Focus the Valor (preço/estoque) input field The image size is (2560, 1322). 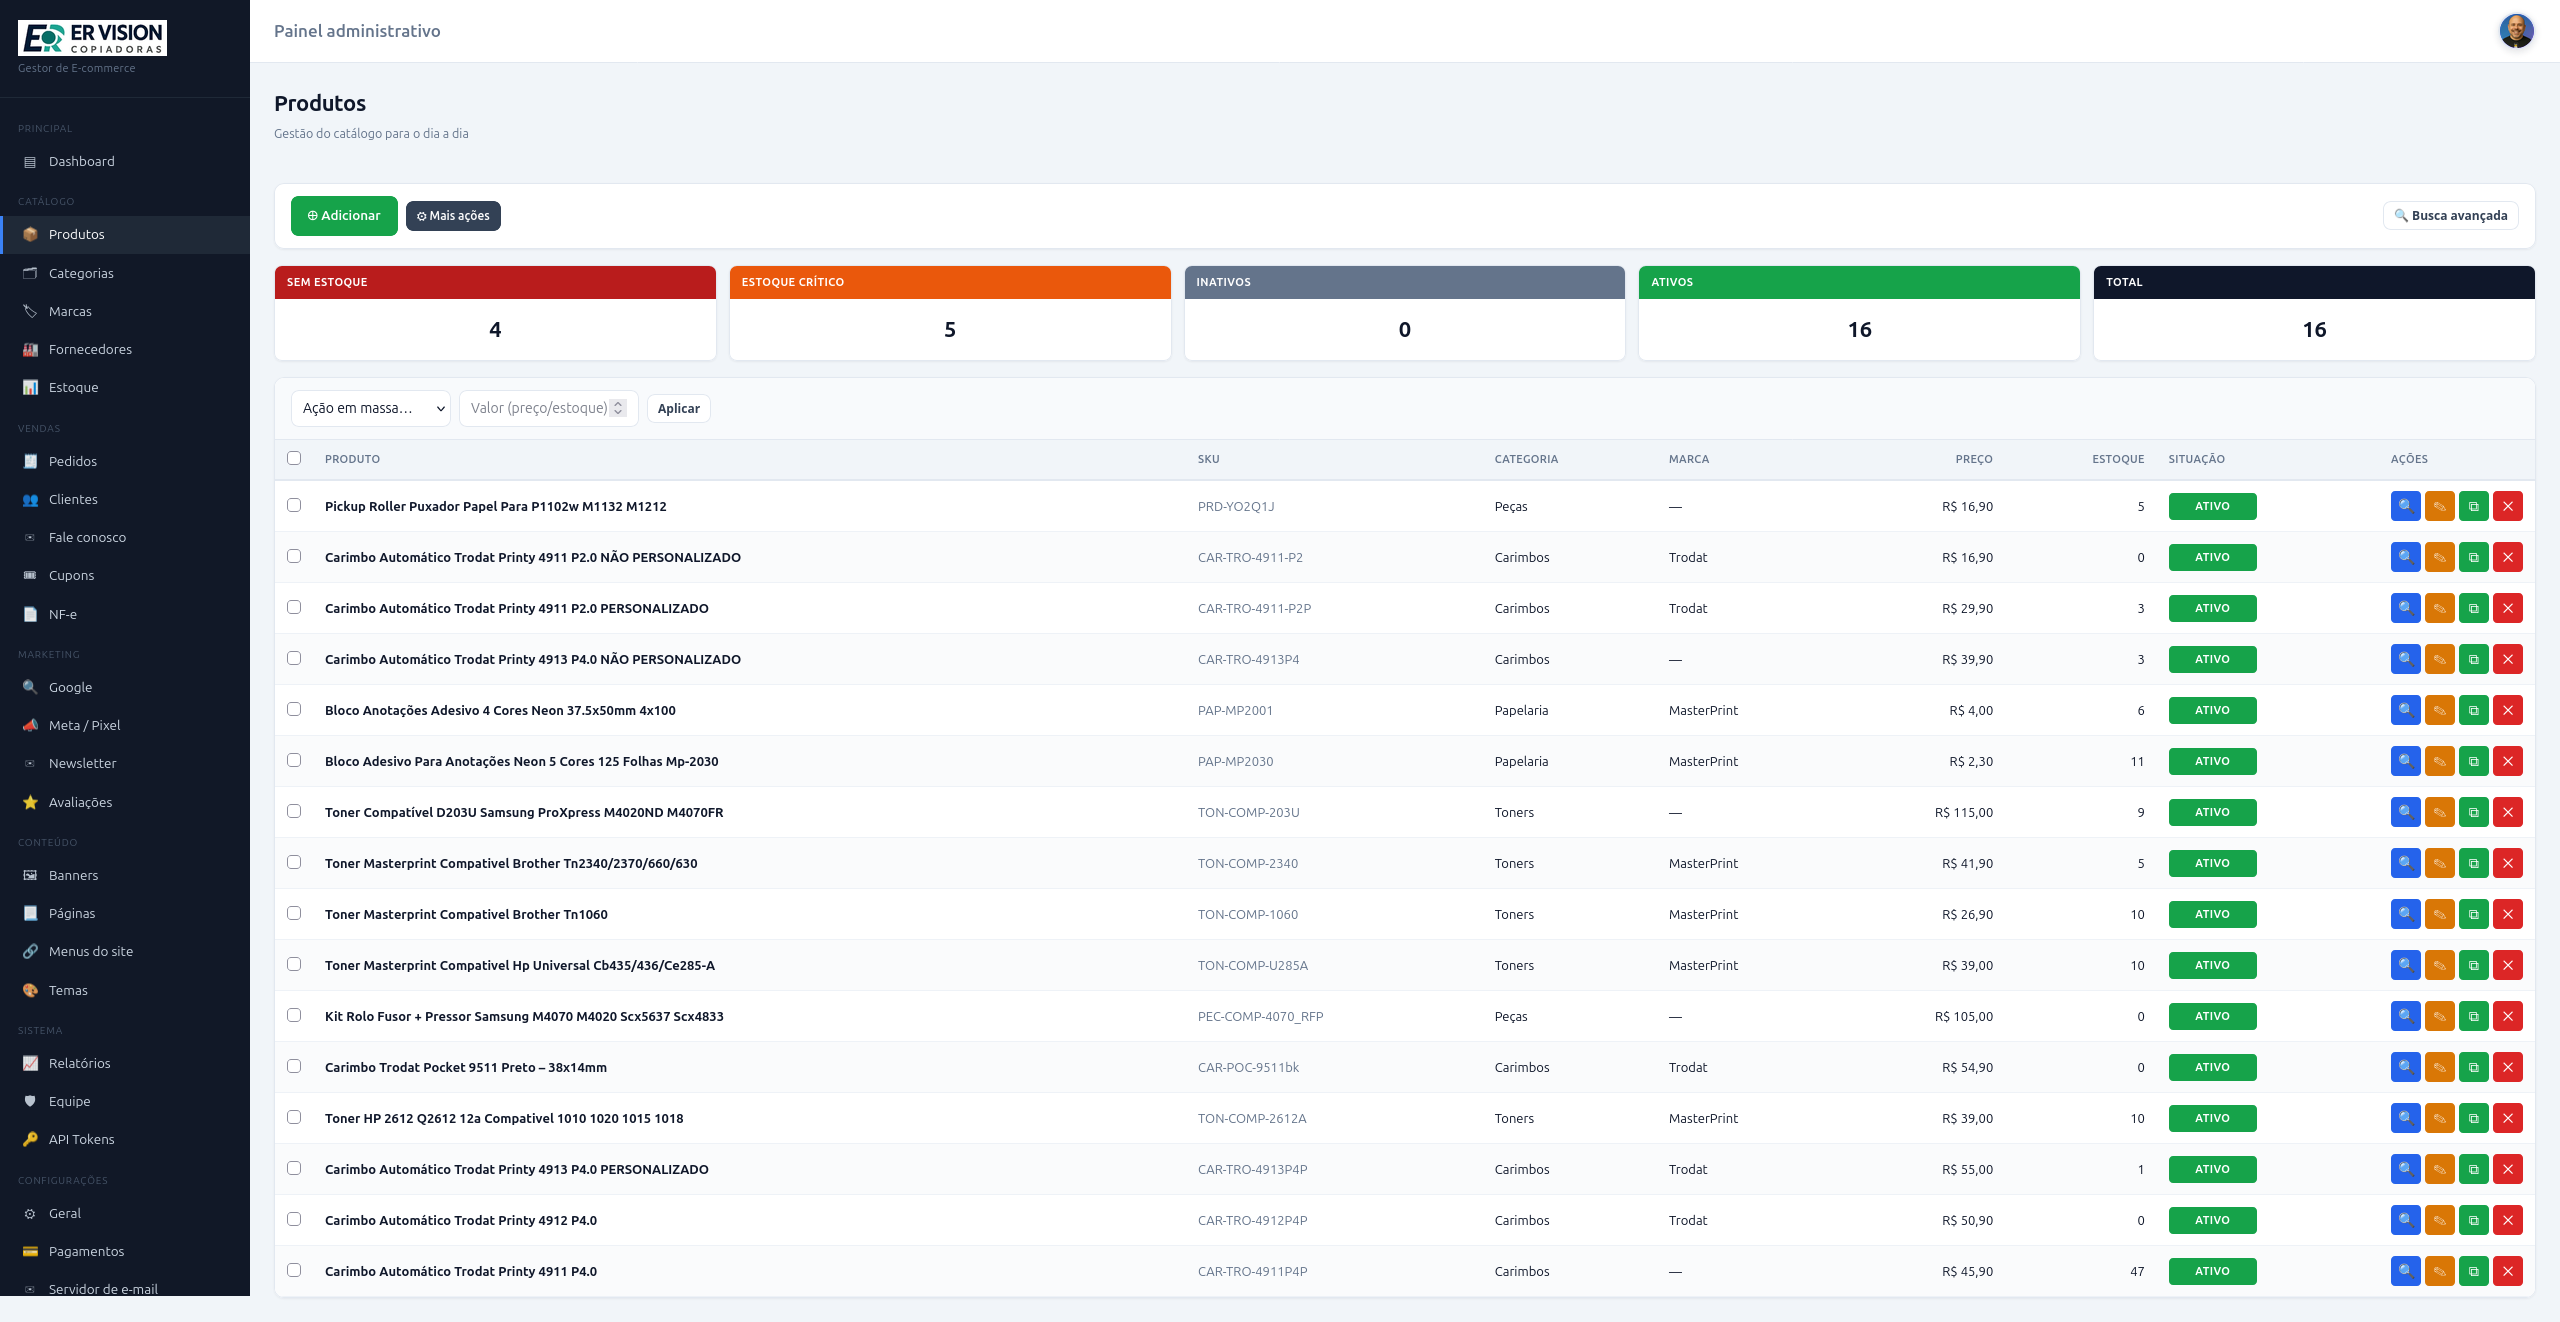coord(548,408)
